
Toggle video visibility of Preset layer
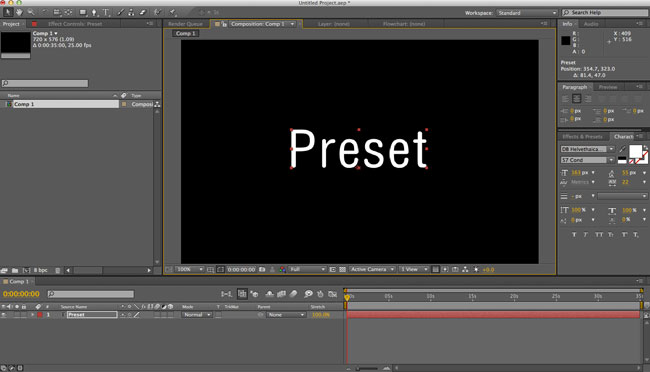click(4, 315)
